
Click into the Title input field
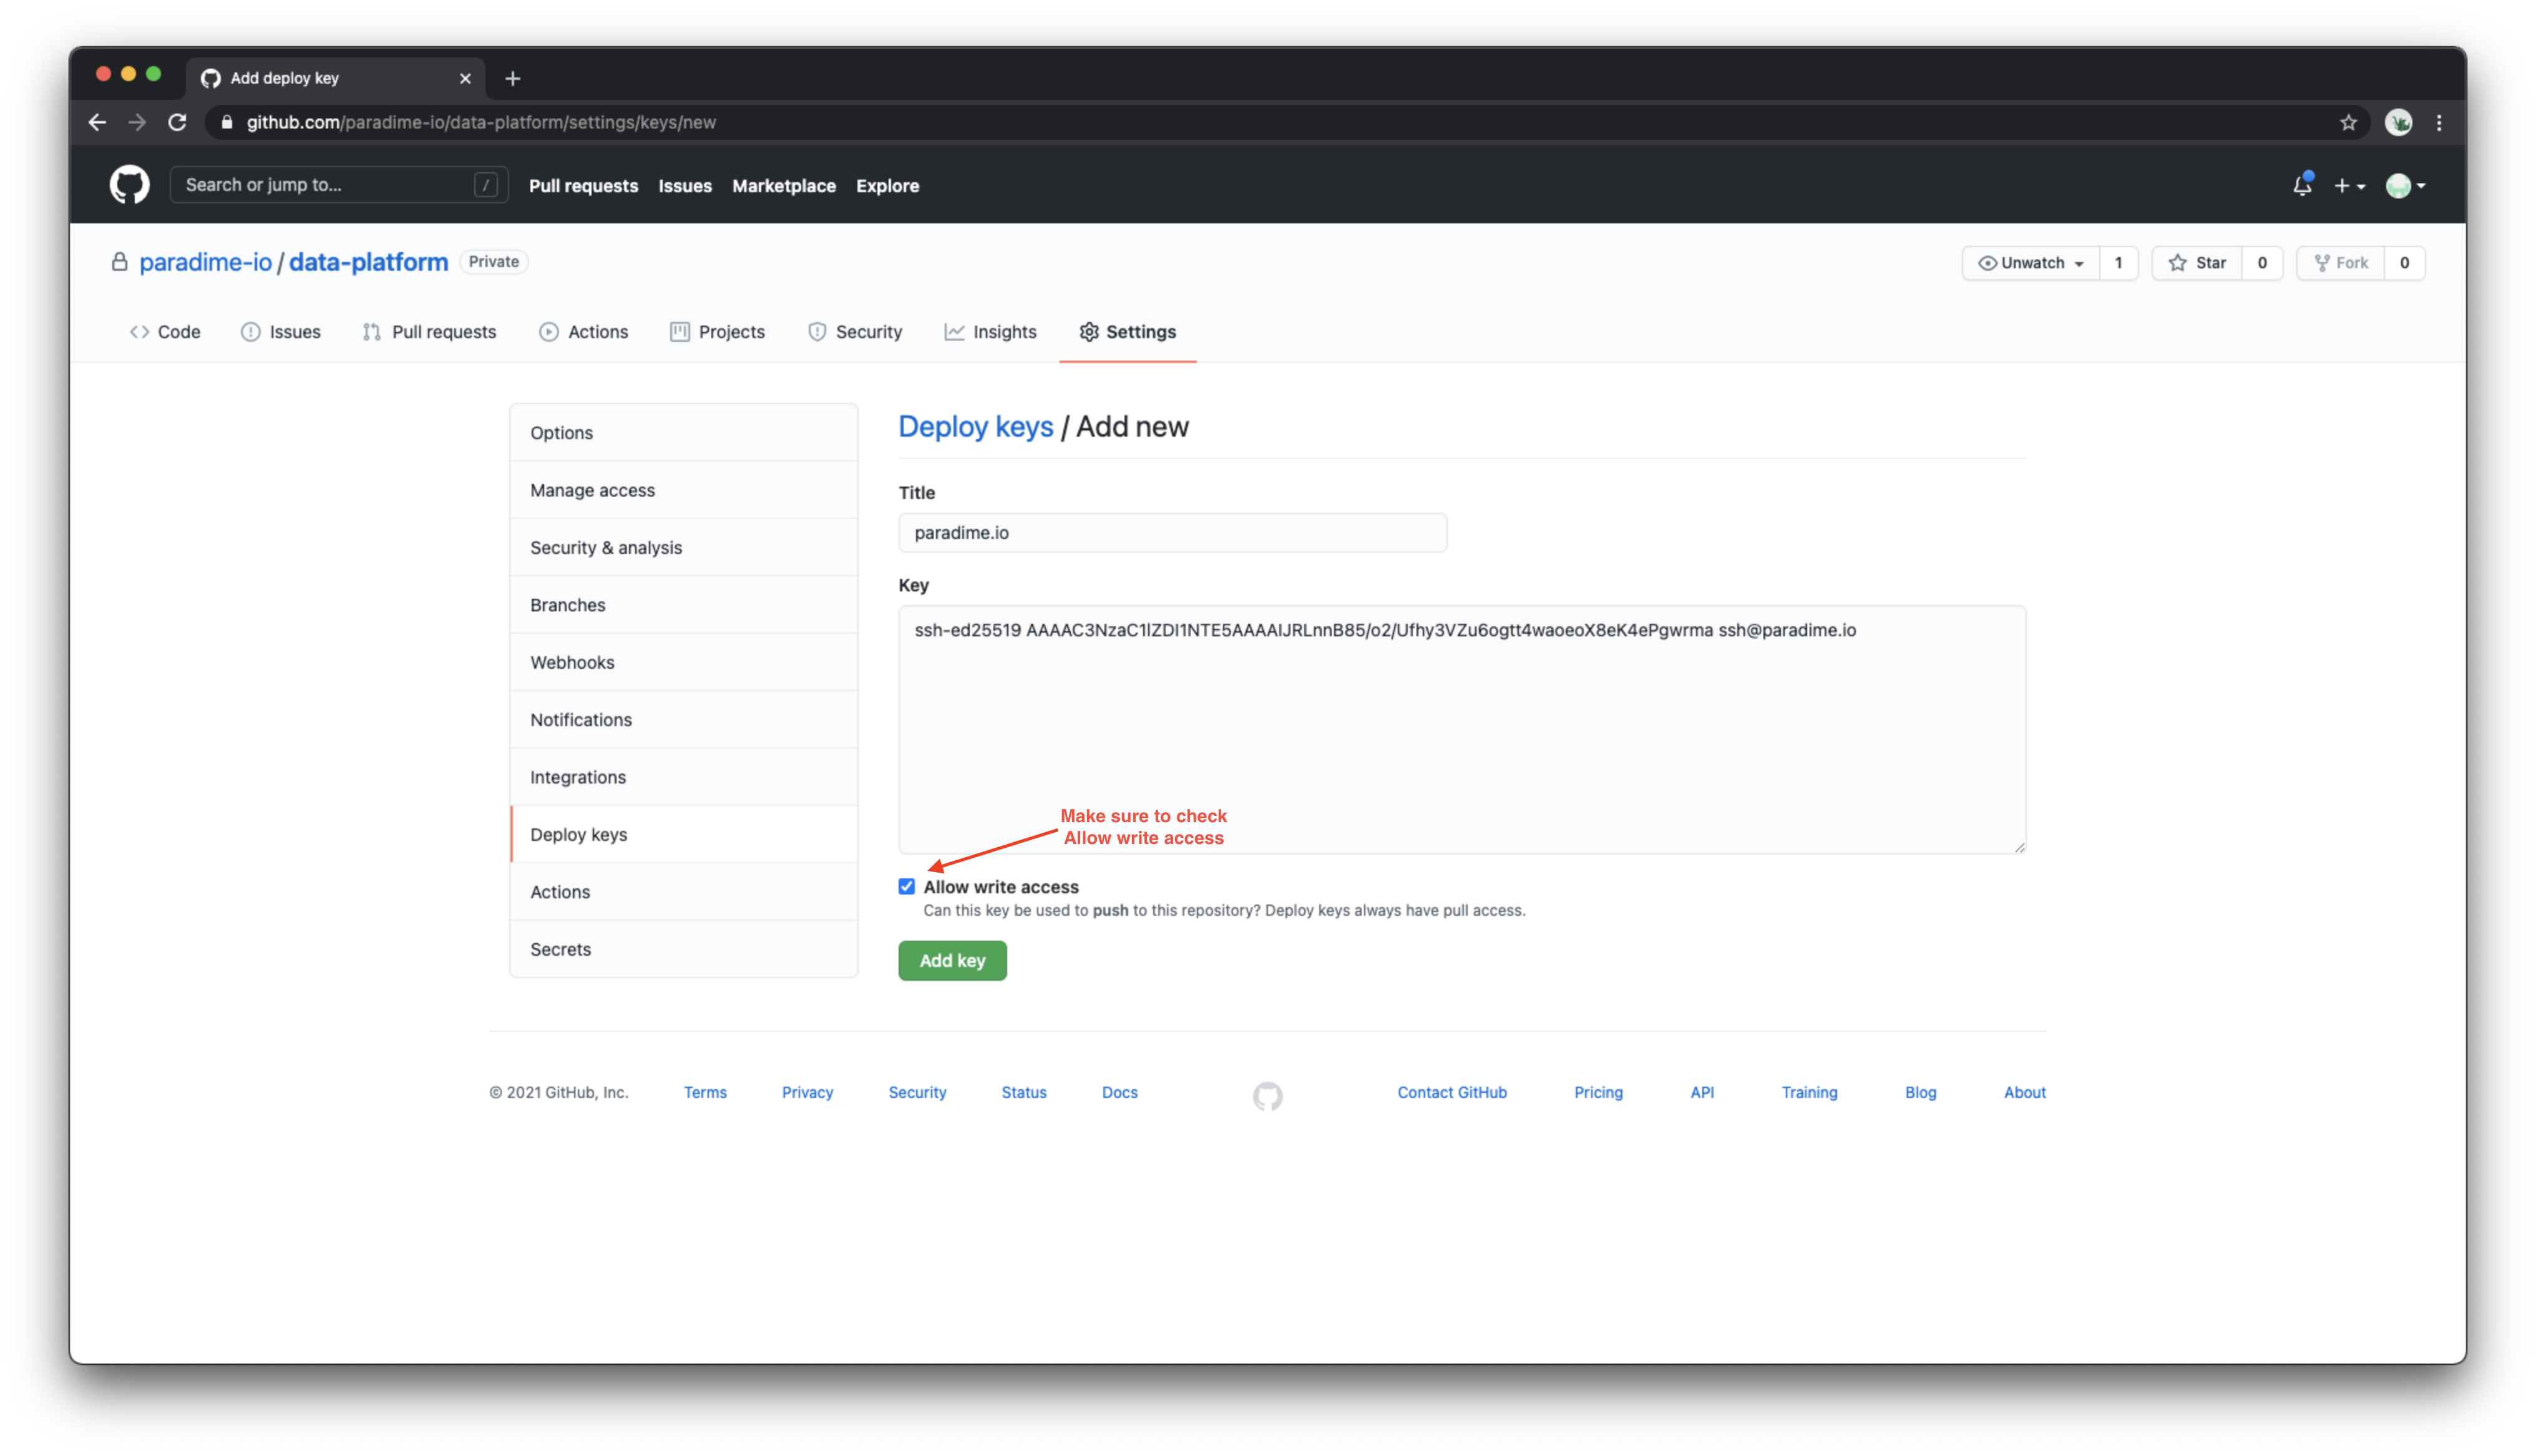click(x=1172, y=533)
